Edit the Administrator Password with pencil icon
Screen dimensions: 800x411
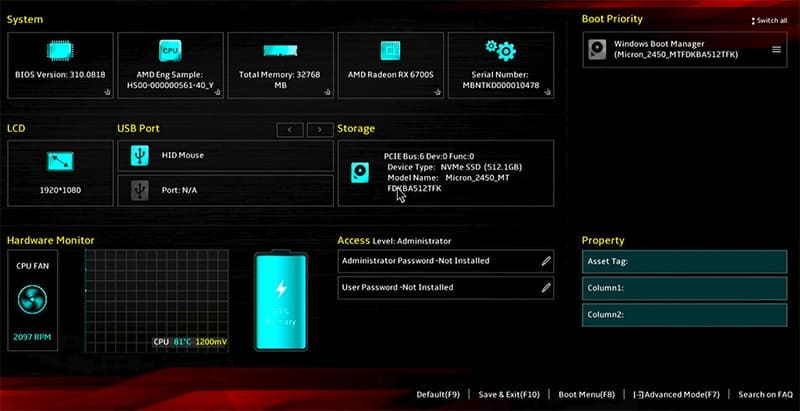(546, 261)
